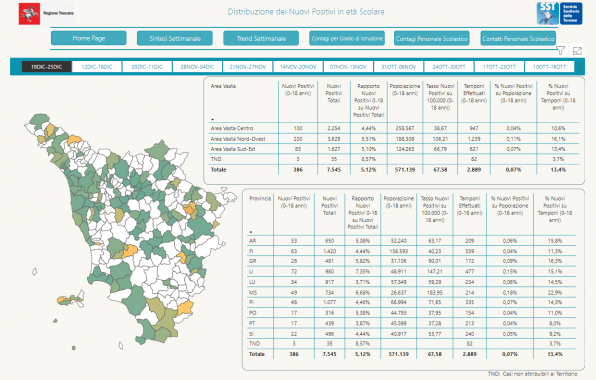596x380 pixels.
Task: Select Area Vasta Nord-Ovest row
Action: pos(394,139)
